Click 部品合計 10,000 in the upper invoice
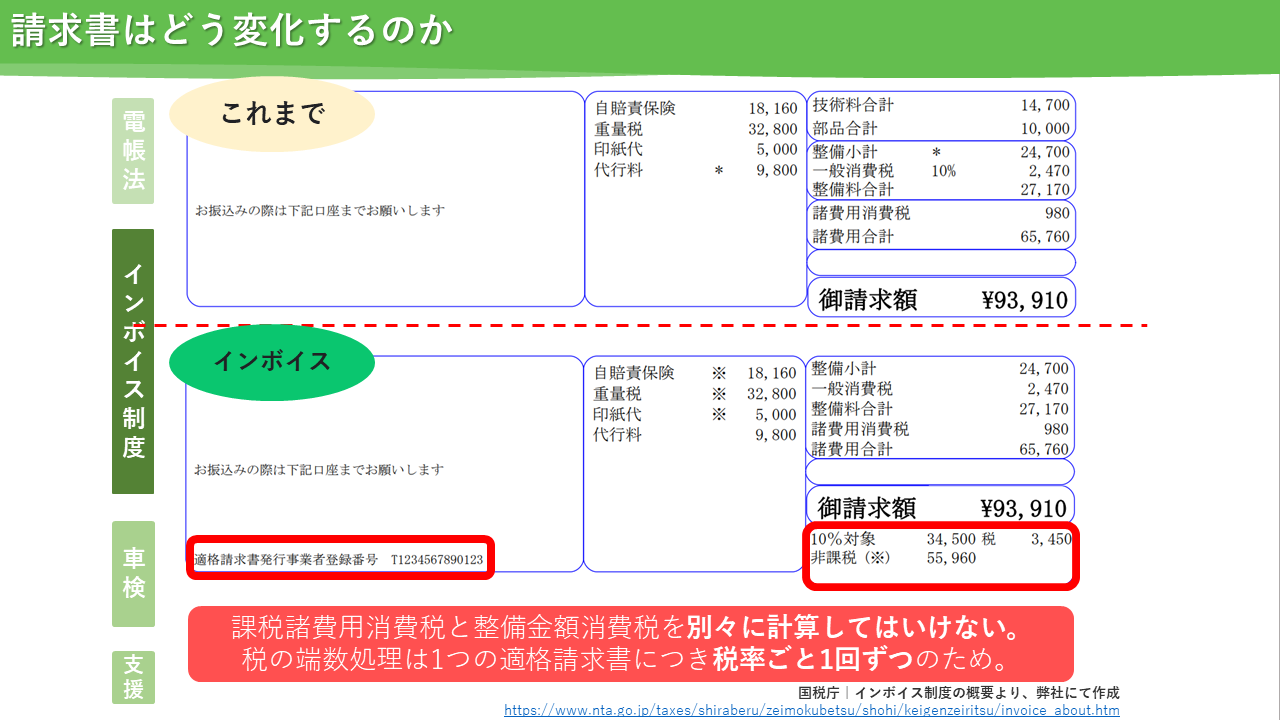The width and height of the screenshot is (1280, 720). point(941,128)
